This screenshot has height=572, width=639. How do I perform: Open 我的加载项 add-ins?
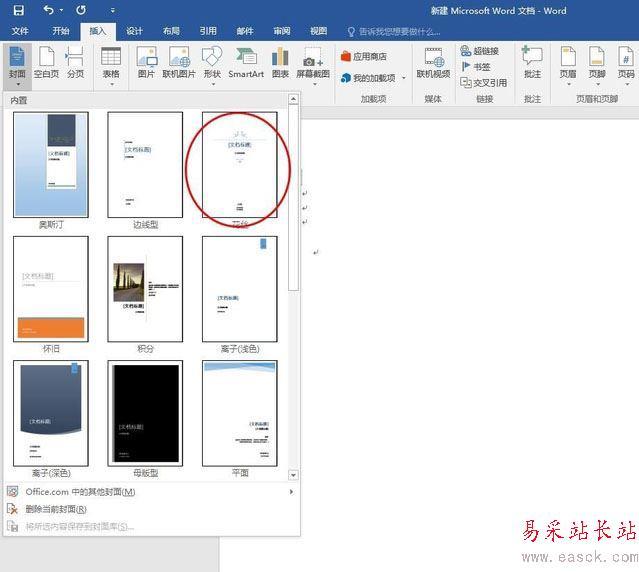point(368,78)
